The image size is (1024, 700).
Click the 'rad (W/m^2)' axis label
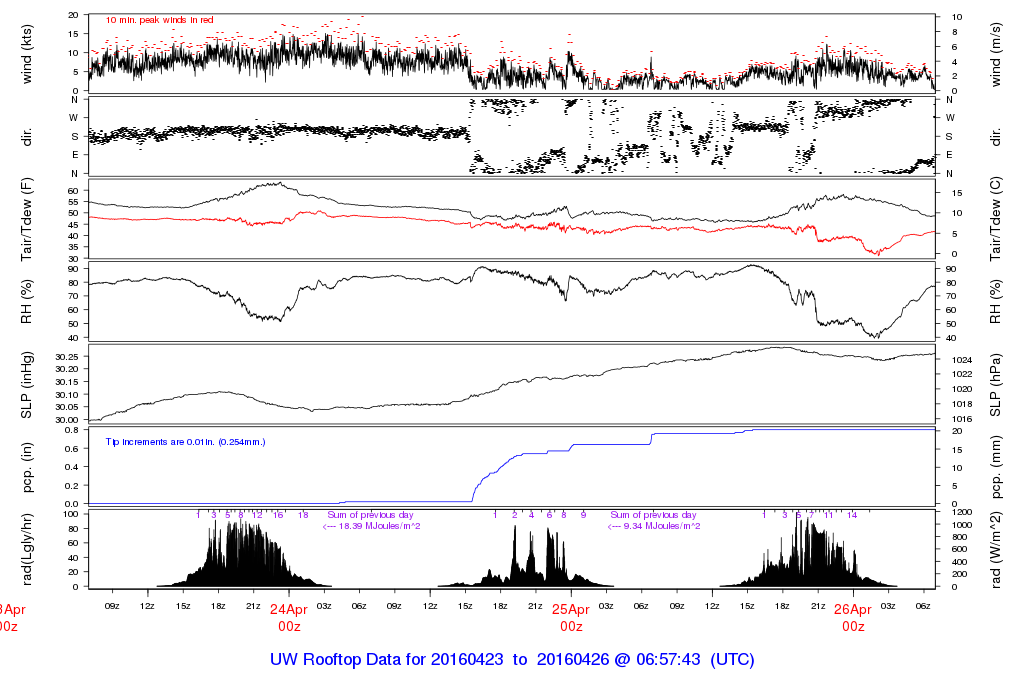(x=996, y=550)
